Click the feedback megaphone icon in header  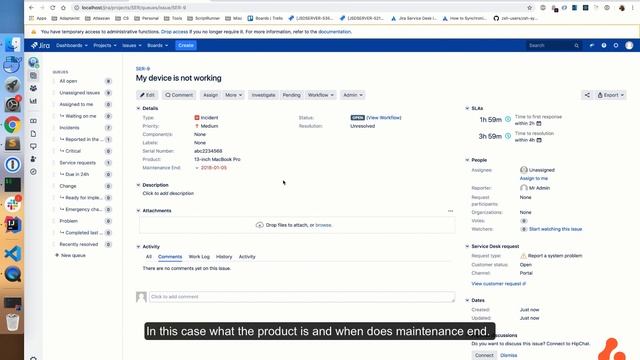591,45
